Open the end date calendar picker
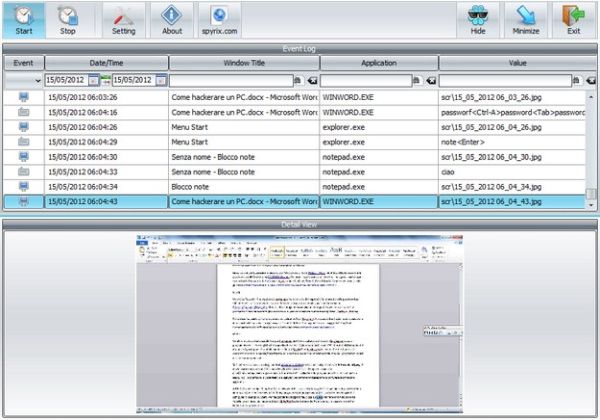This screenshot has height=420, width=600. 161,80
